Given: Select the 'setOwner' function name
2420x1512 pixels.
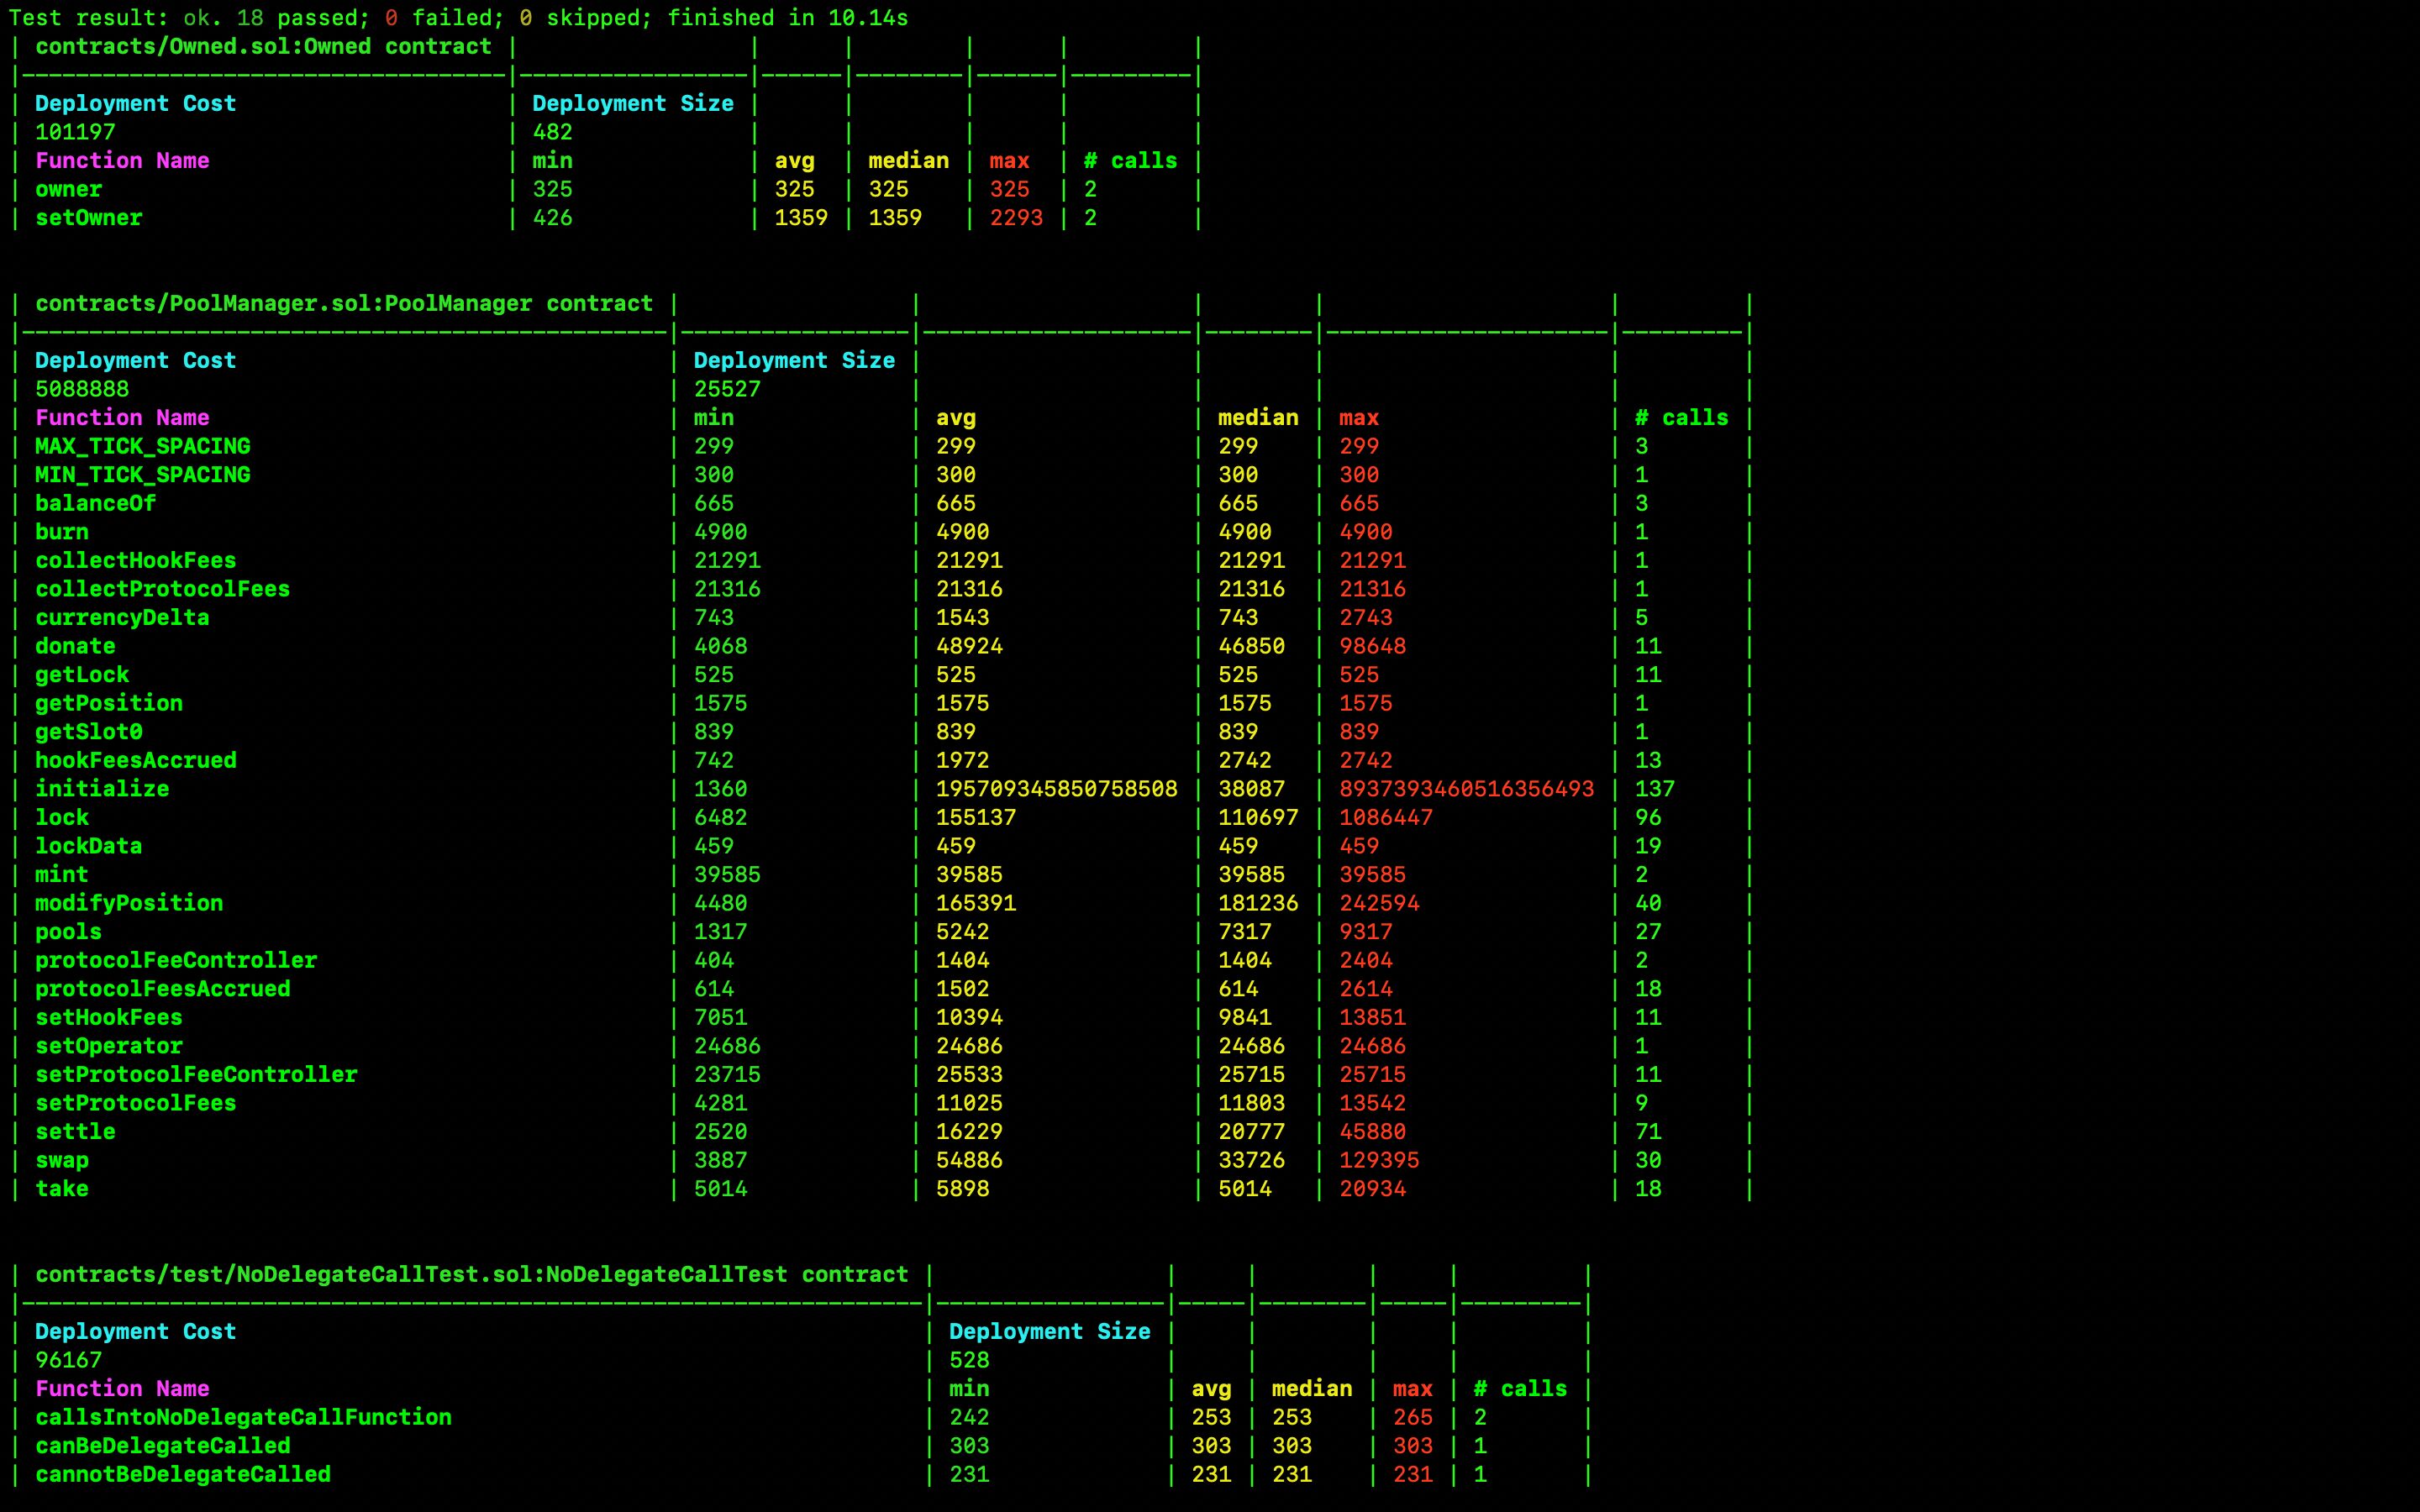Looking at the screenshot, I should point(88,217).
